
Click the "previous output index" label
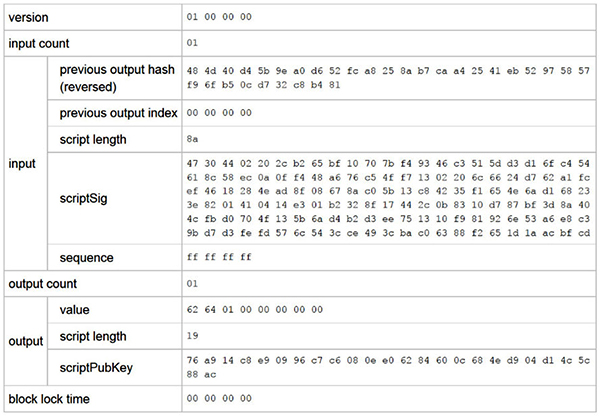(118, 112)
